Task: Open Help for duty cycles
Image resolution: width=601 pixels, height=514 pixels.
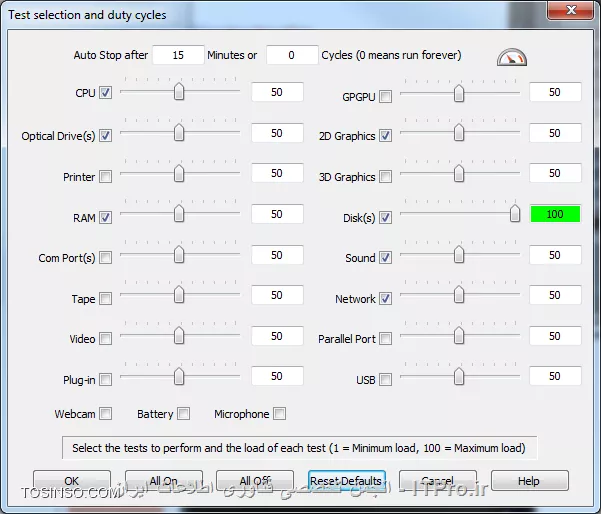Action: [529, 481]
